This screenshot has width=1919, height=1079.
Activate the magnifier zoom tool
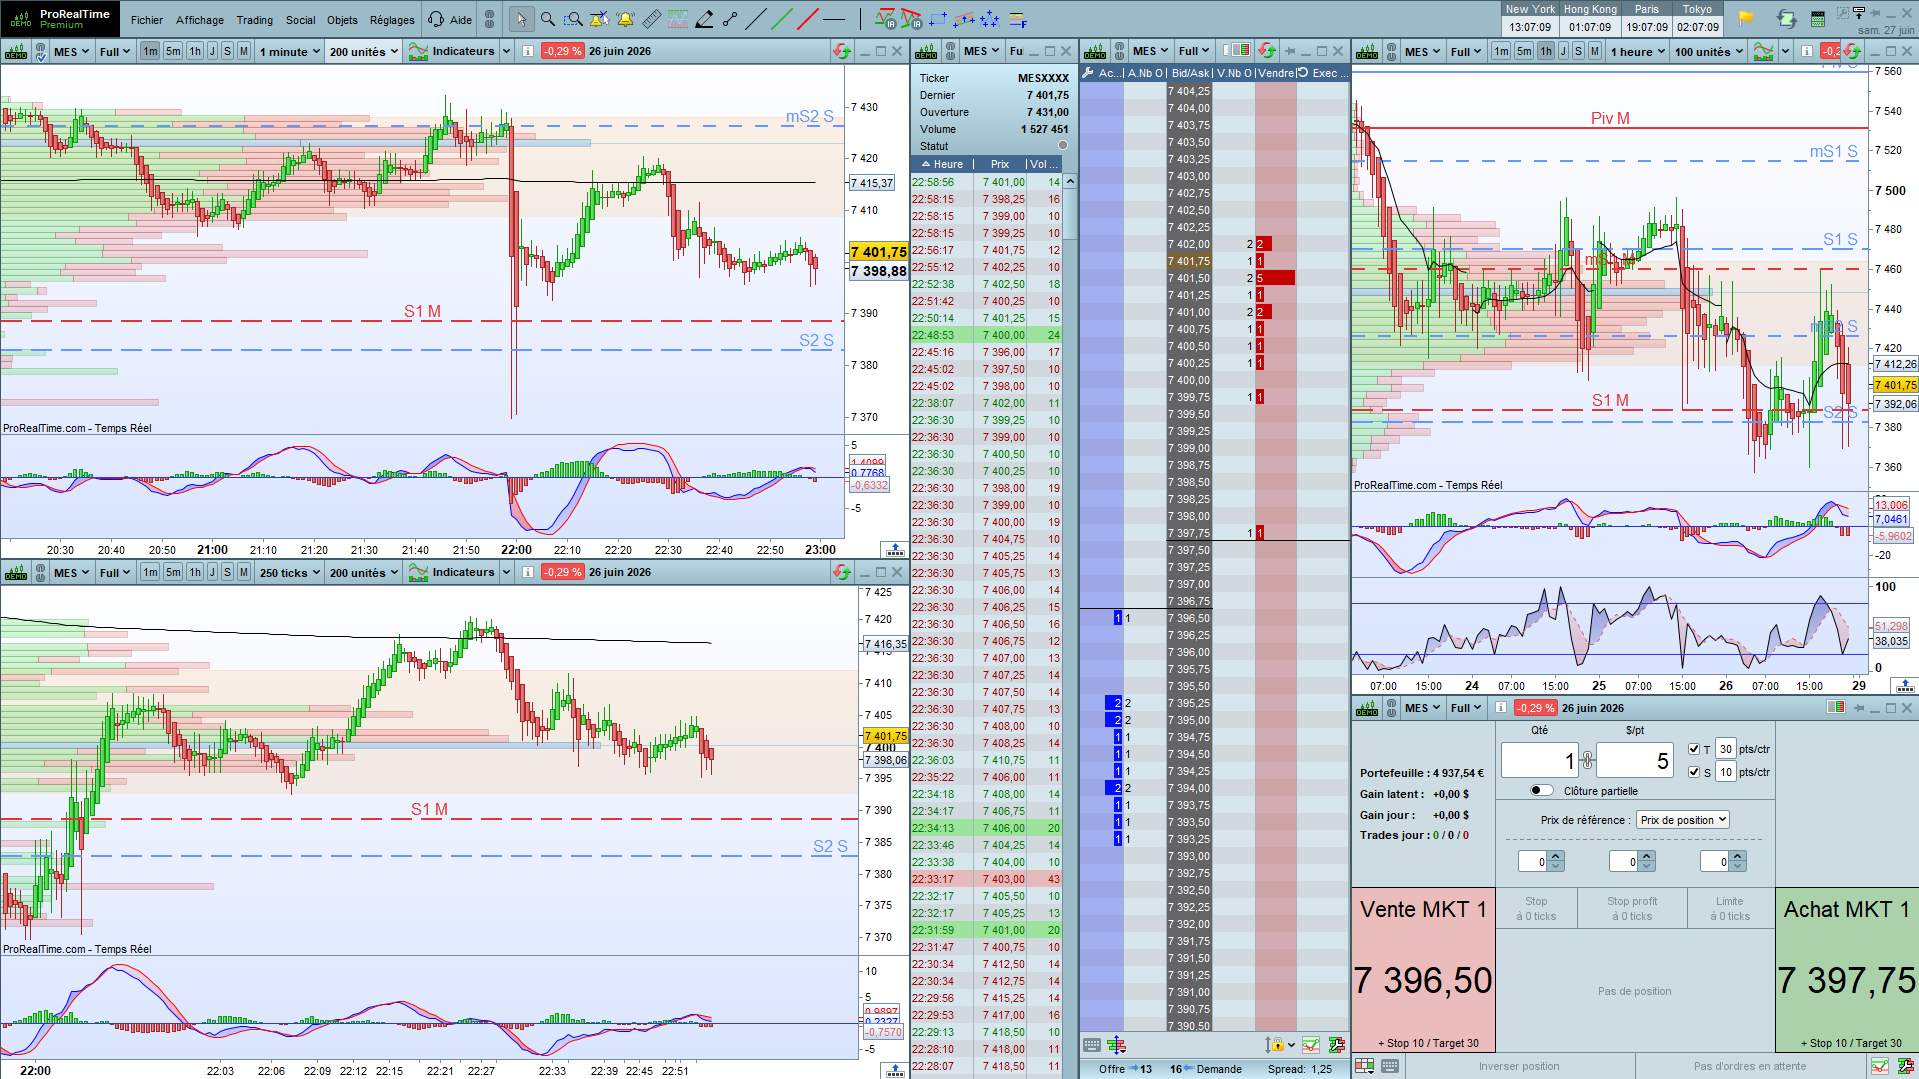(547, 19)
